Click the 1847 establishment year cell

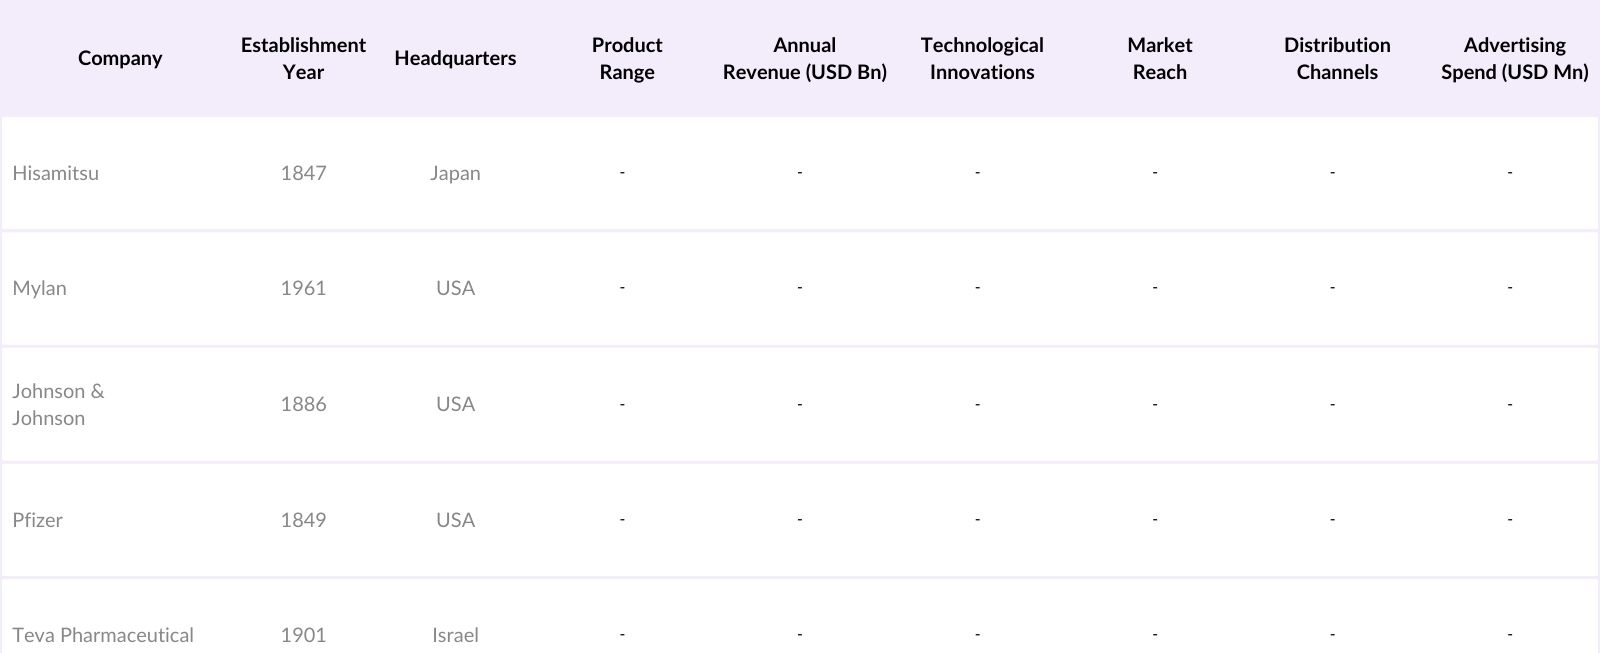303,173
